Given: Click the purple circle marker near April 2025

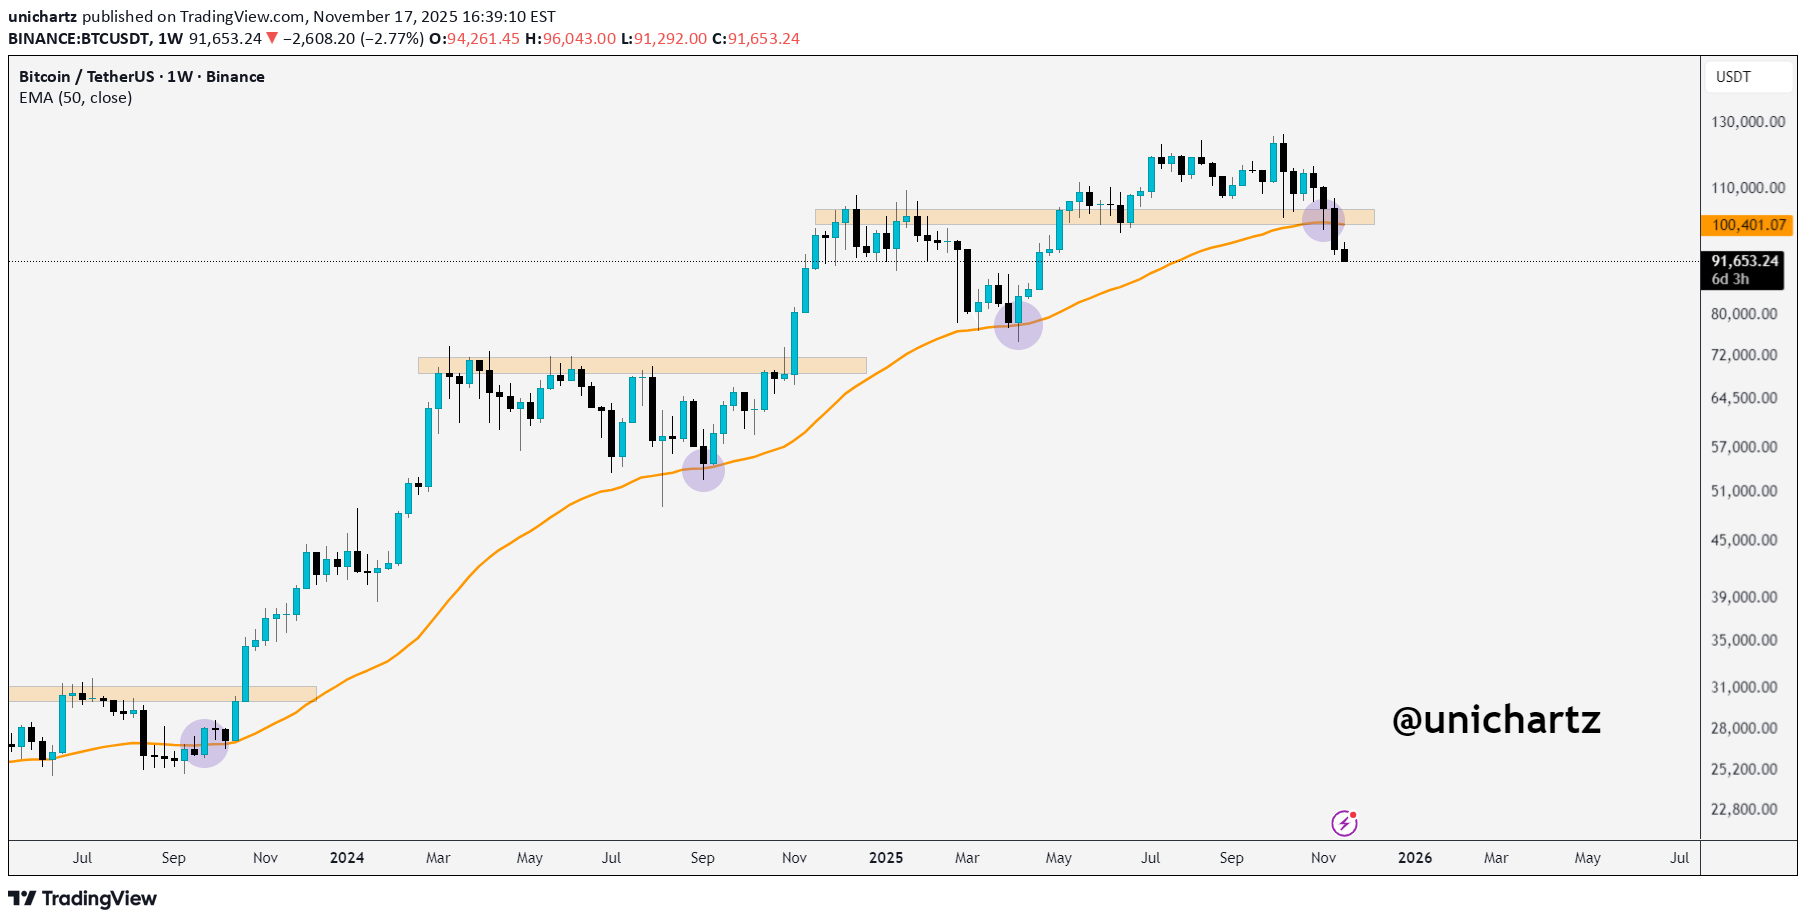Looking at the screenshot, I should (x=1018, y=325).
